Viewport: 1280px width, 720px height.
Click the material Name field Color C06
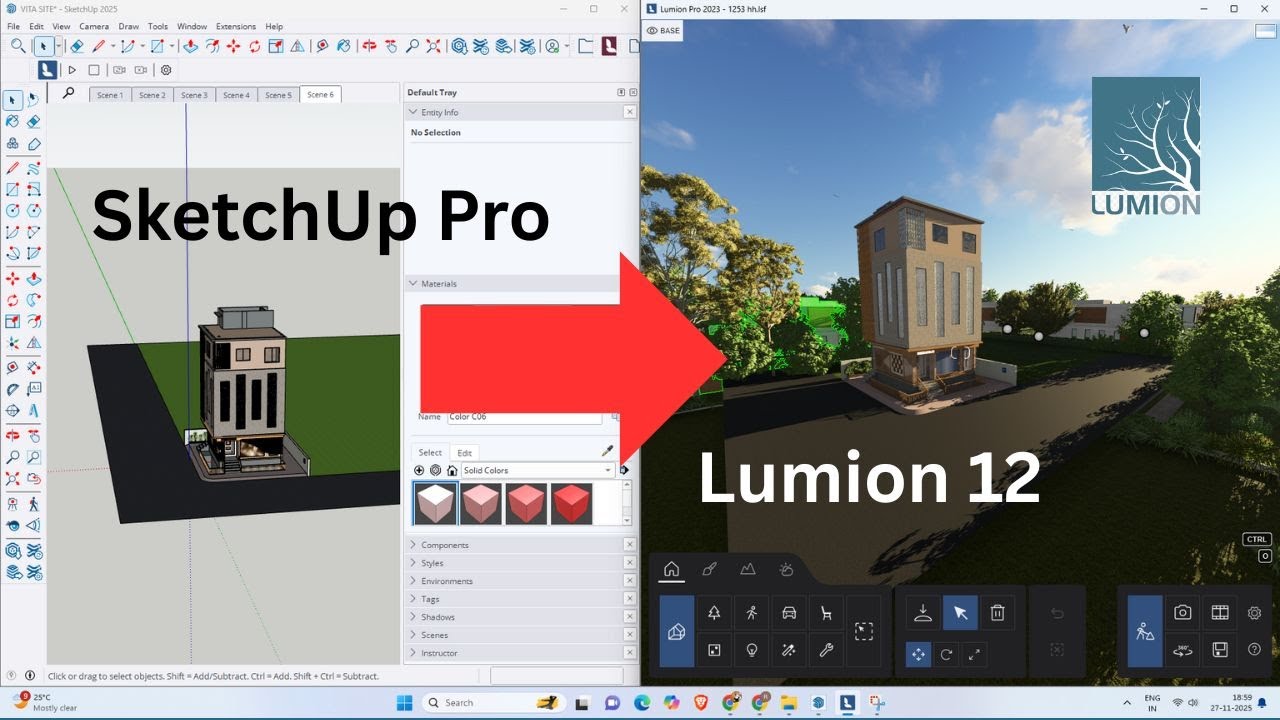coord(524,417)
